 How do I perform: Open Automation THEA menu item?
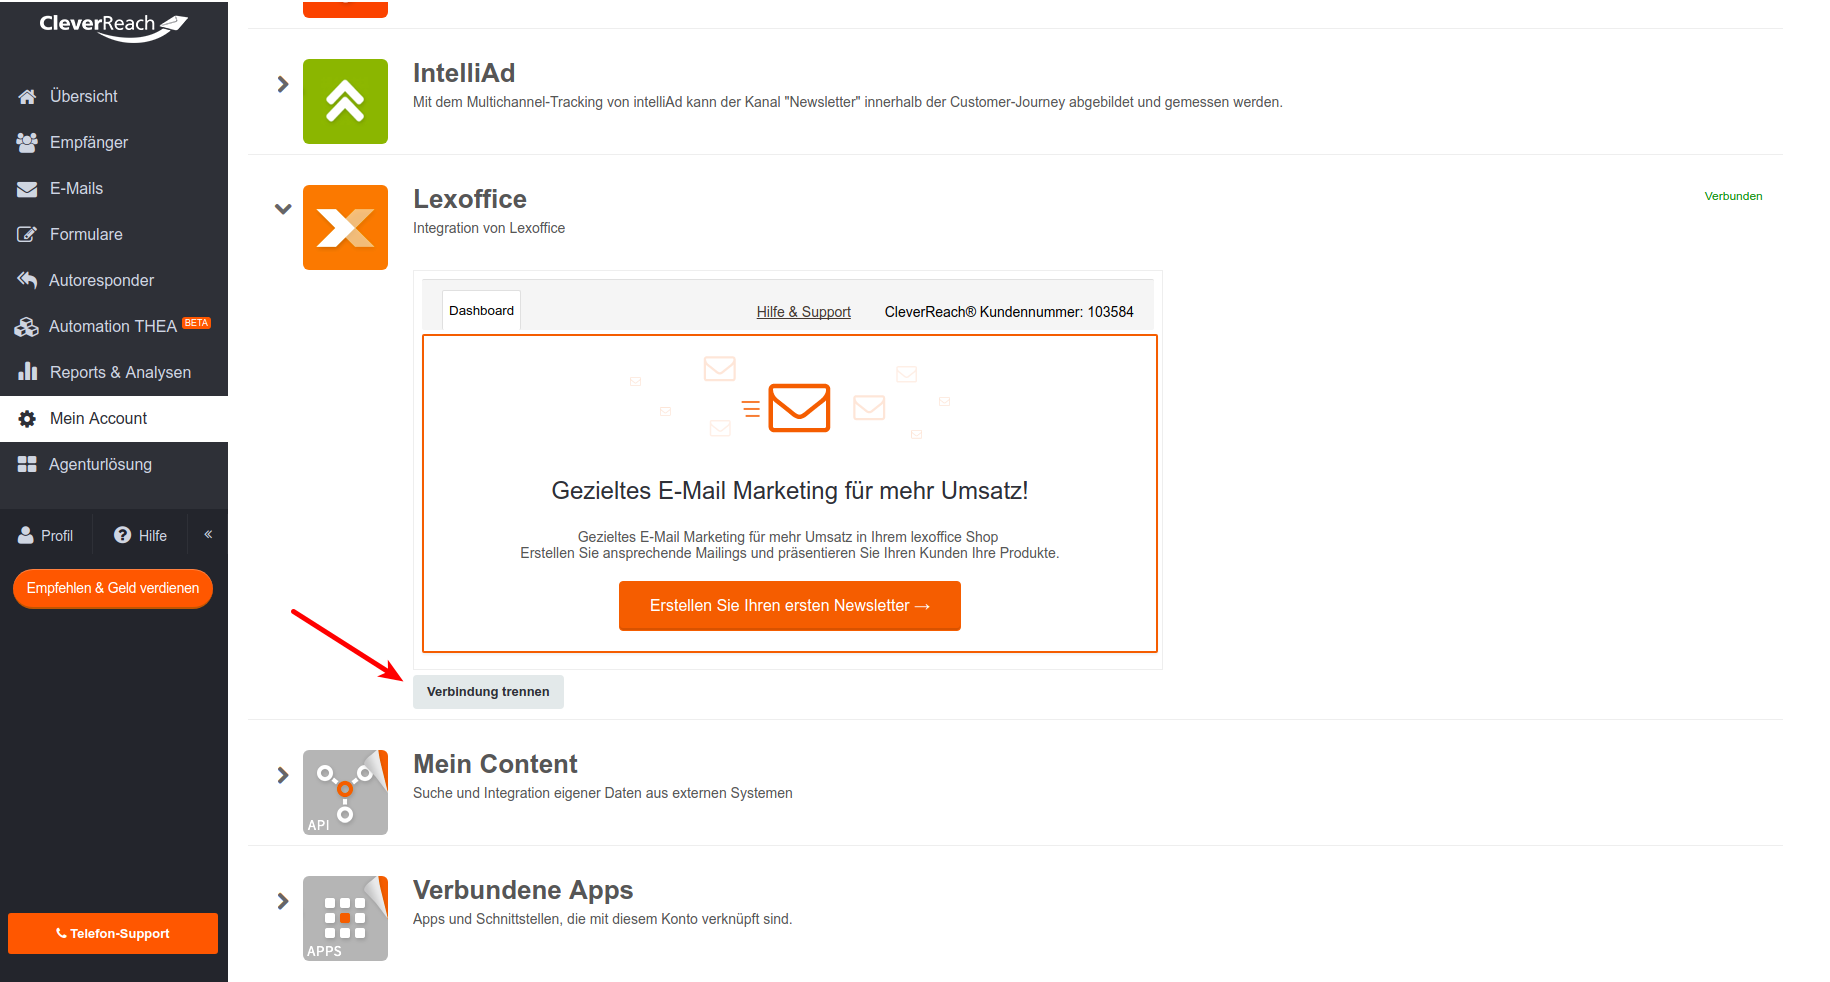click(114, 326)
